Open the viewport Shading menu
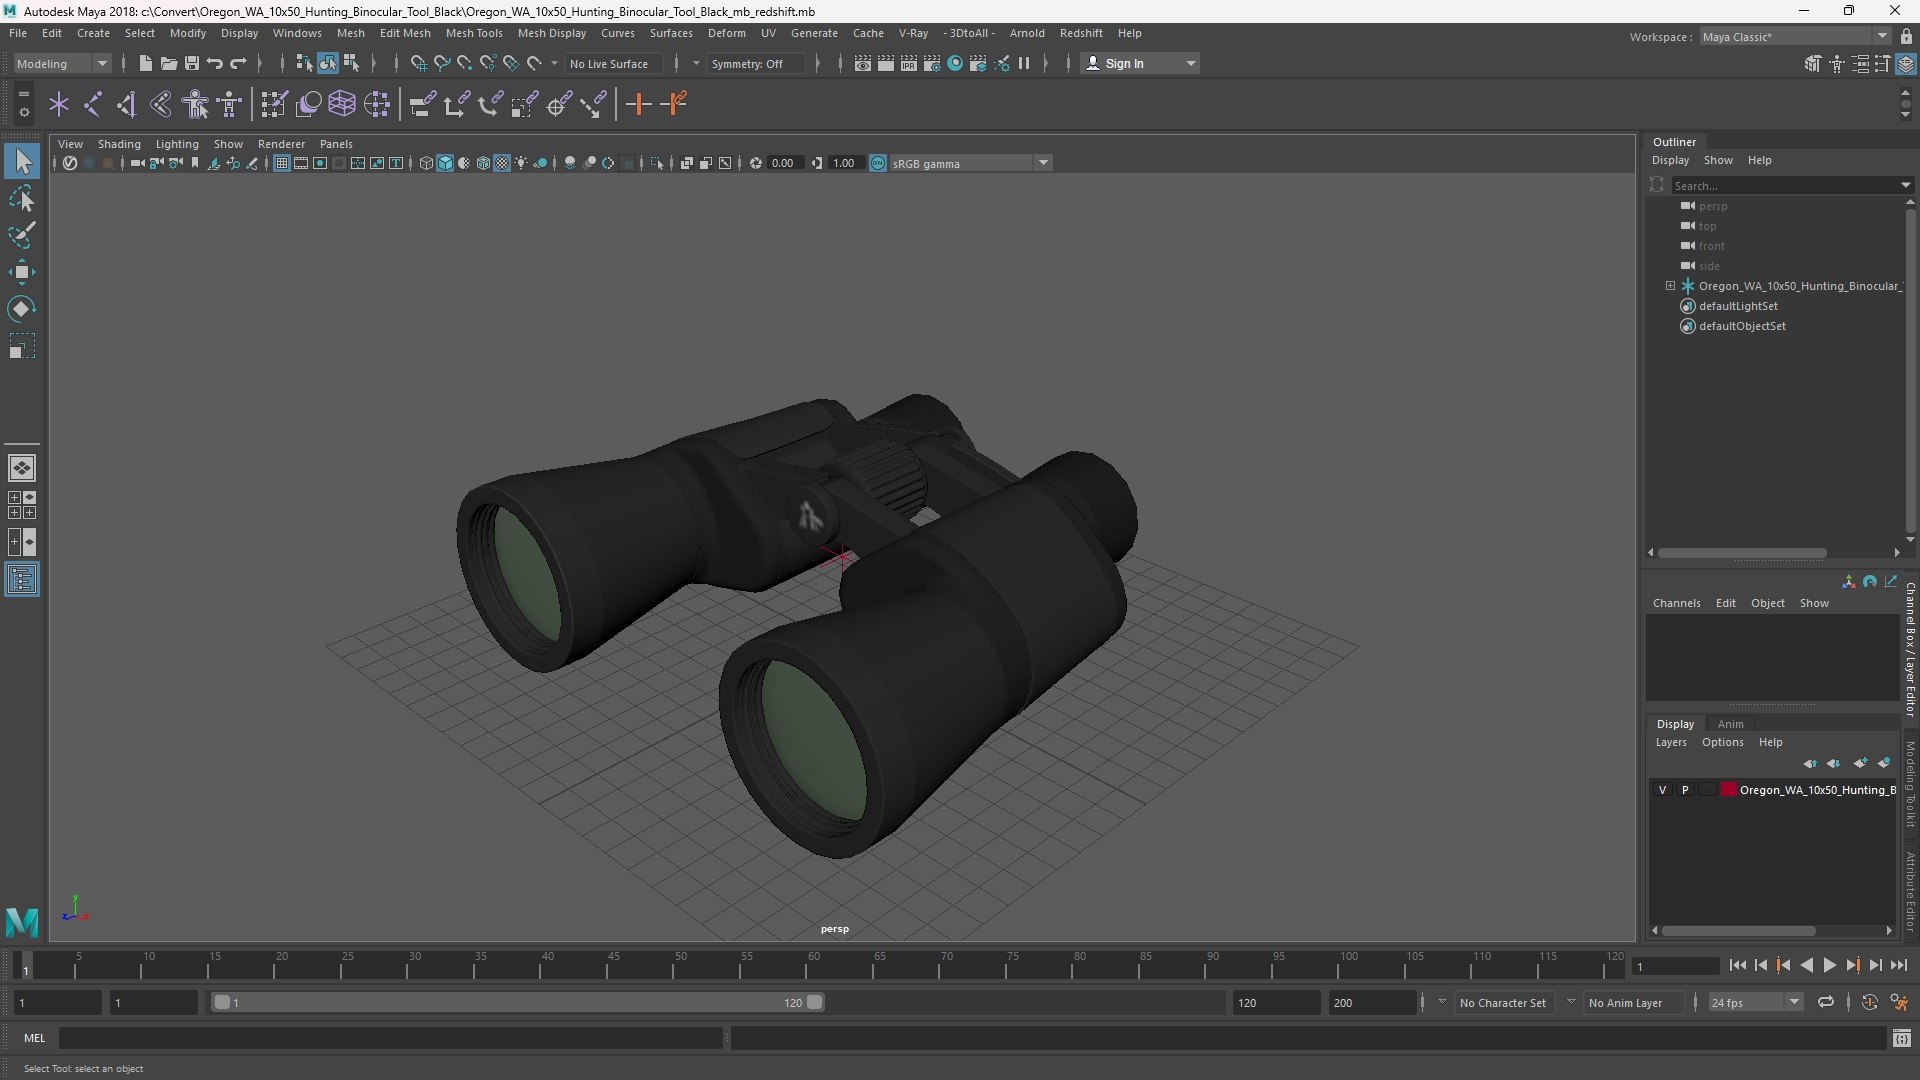This screenshot has width=1920, height=1080. click(119, 144)
